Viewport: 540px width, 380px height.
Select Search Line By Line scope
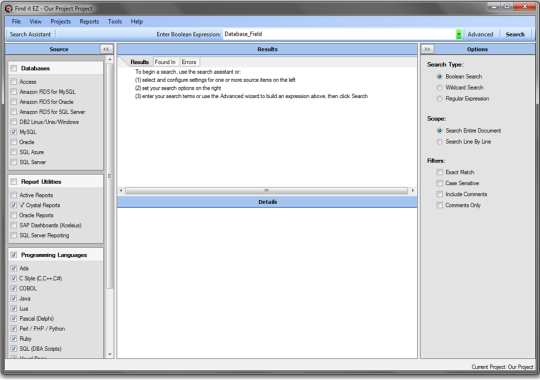click(x=439, y=142)
